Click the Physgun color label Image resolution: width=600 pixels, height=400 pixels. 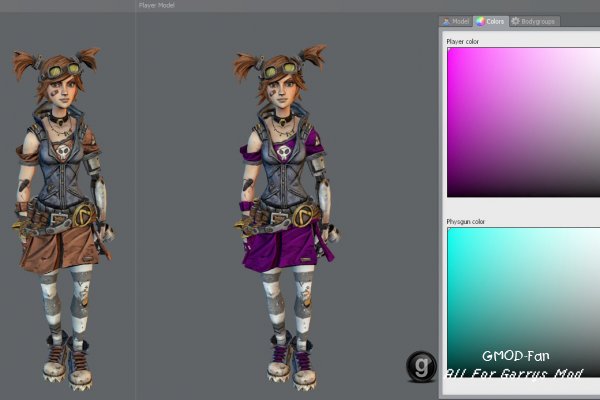pyautogui.click(x=466, y=222)
